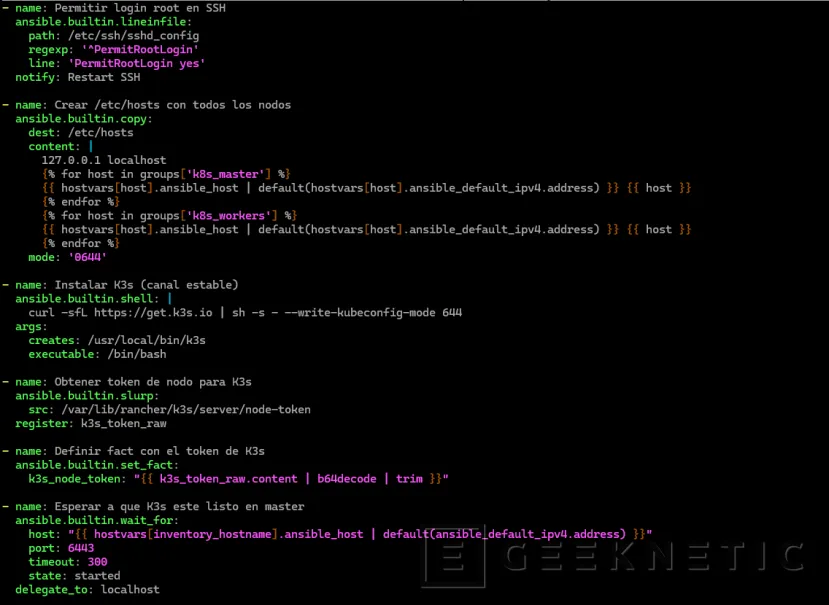Screen dimensions: 829x605
Task: Click the task name 'Permitir login root en SSH'
Action: pyautogui.click(x=140, y=8)
